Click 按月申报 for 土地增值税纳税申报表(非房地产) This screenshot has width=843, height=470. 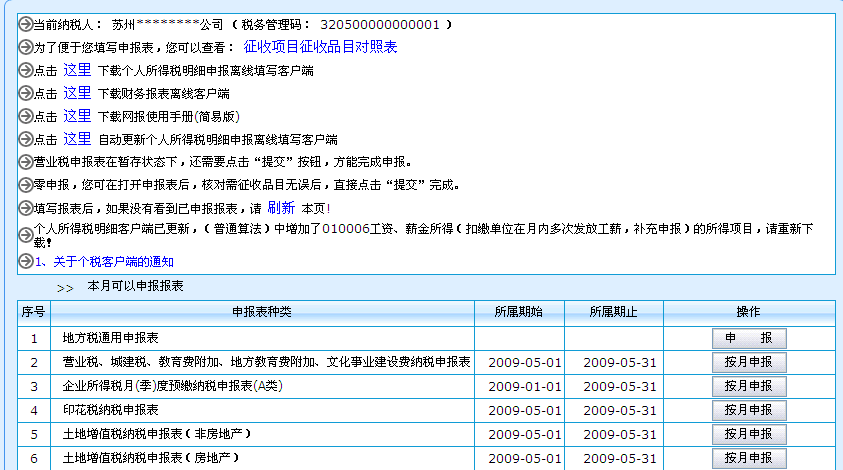pyautogui.click(x=749, y=434)
